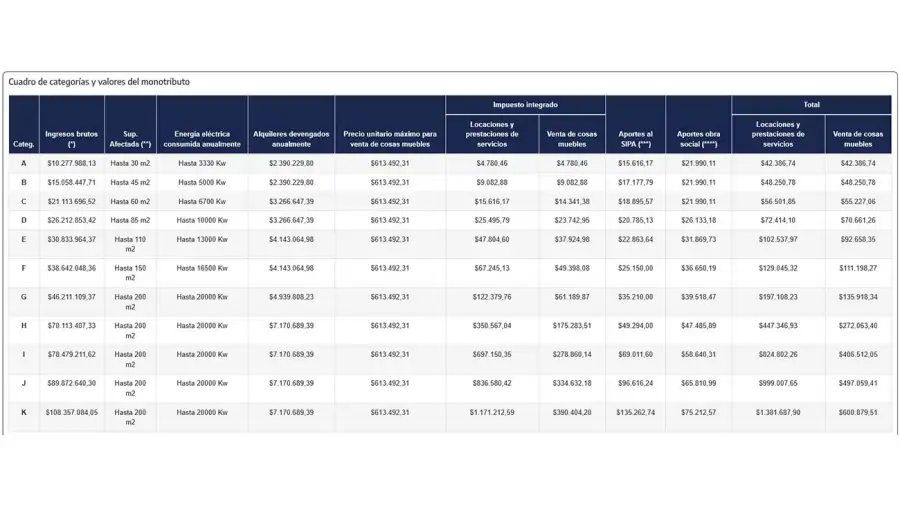Select category A row letter
The height and width of the screenshot is (505, 900).
[x=23, y=163]
